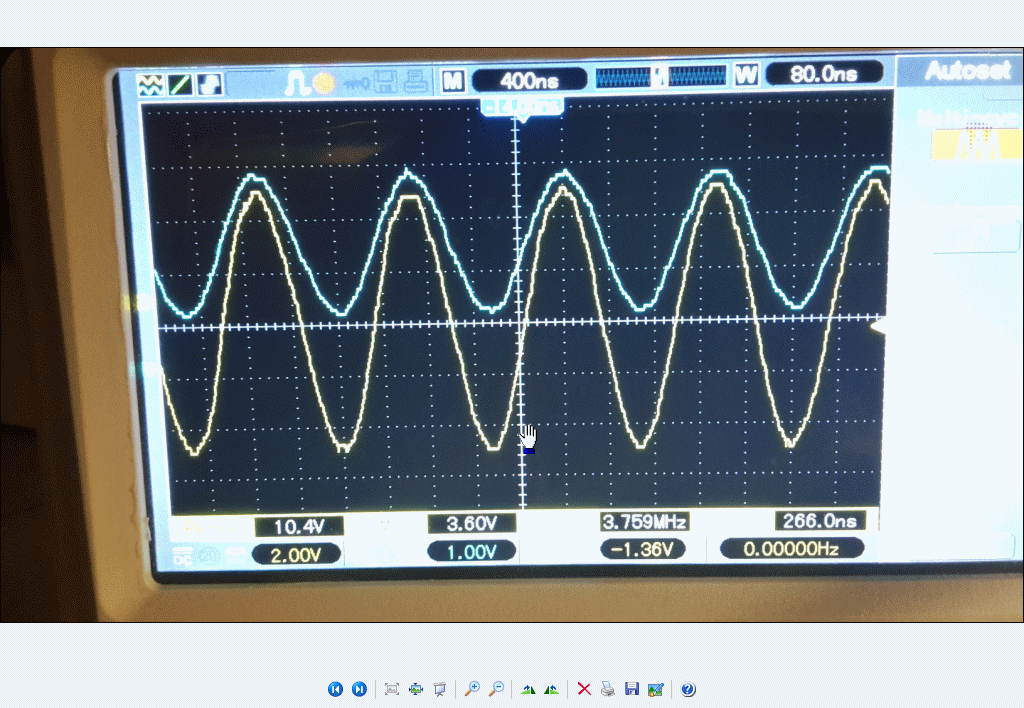Click the Best Fit view icon

pyautogui.click(x=392, y=689)
